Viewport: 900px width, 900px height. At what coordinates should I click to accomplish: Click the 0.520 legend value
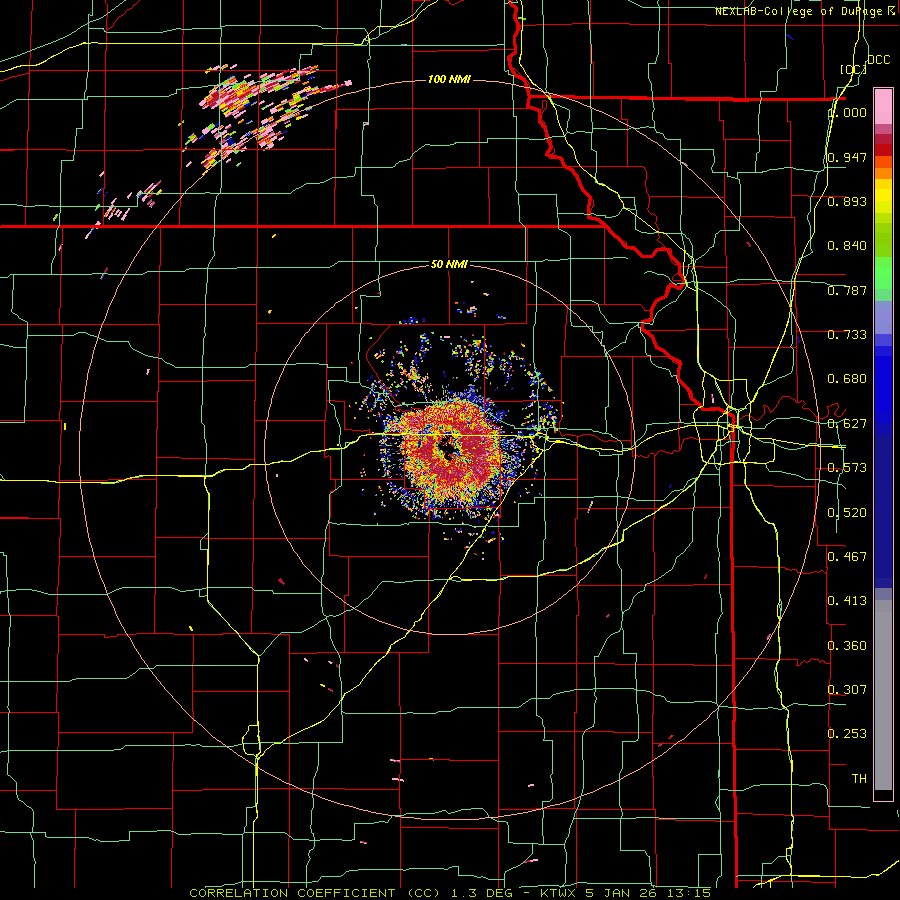[847, 513]
